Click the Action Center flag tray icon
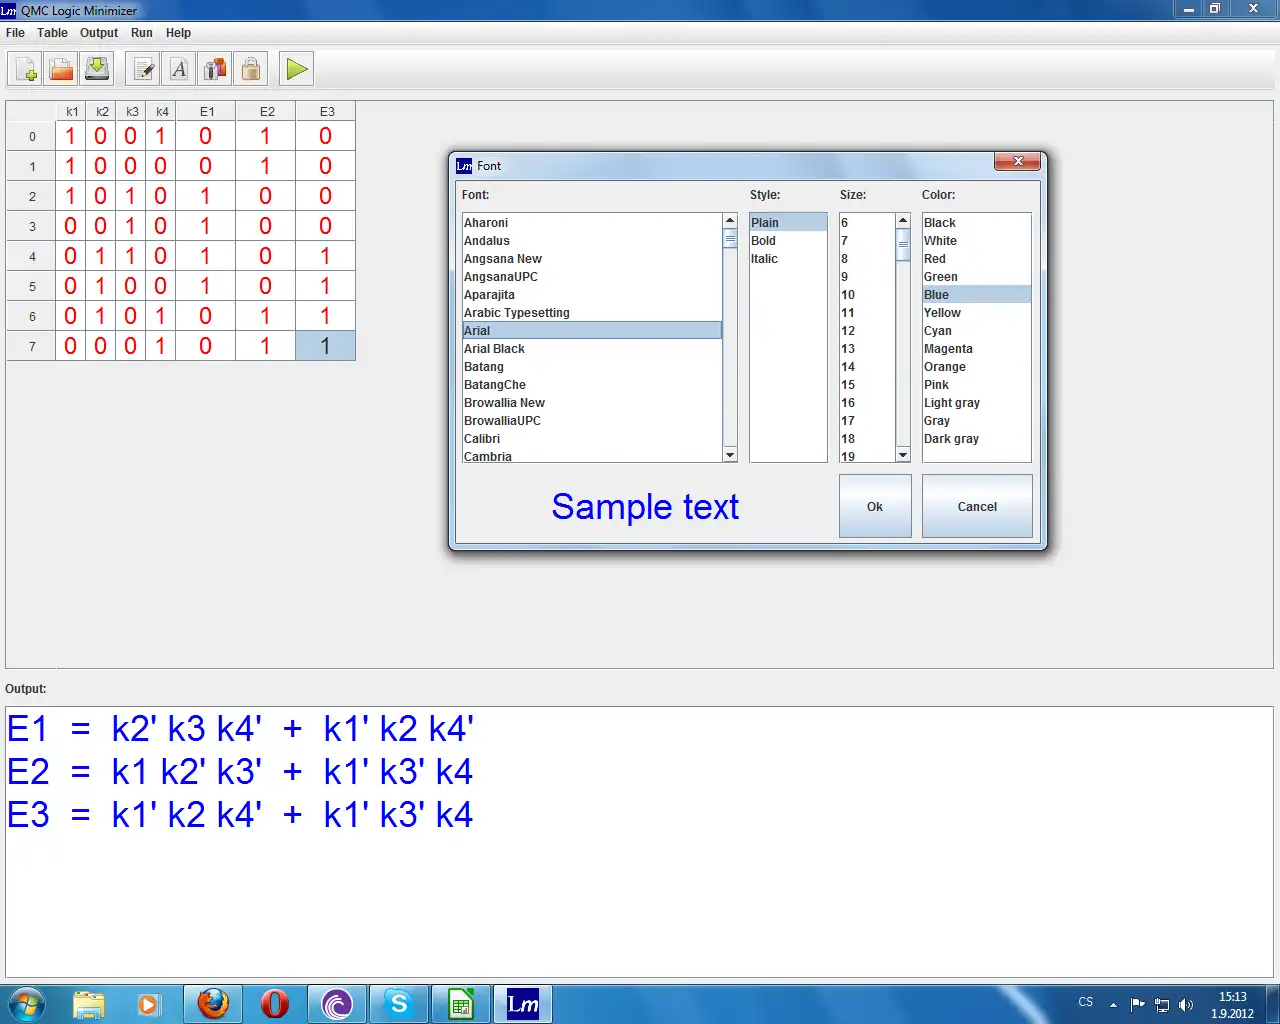The width and height of the screenshot is (1280, 1024). click(x=1138, y=1005)
